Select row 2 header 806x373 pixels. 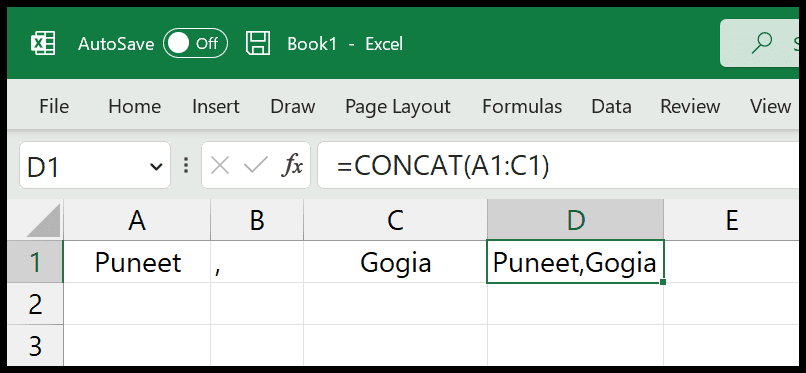(x=34, y=304)
